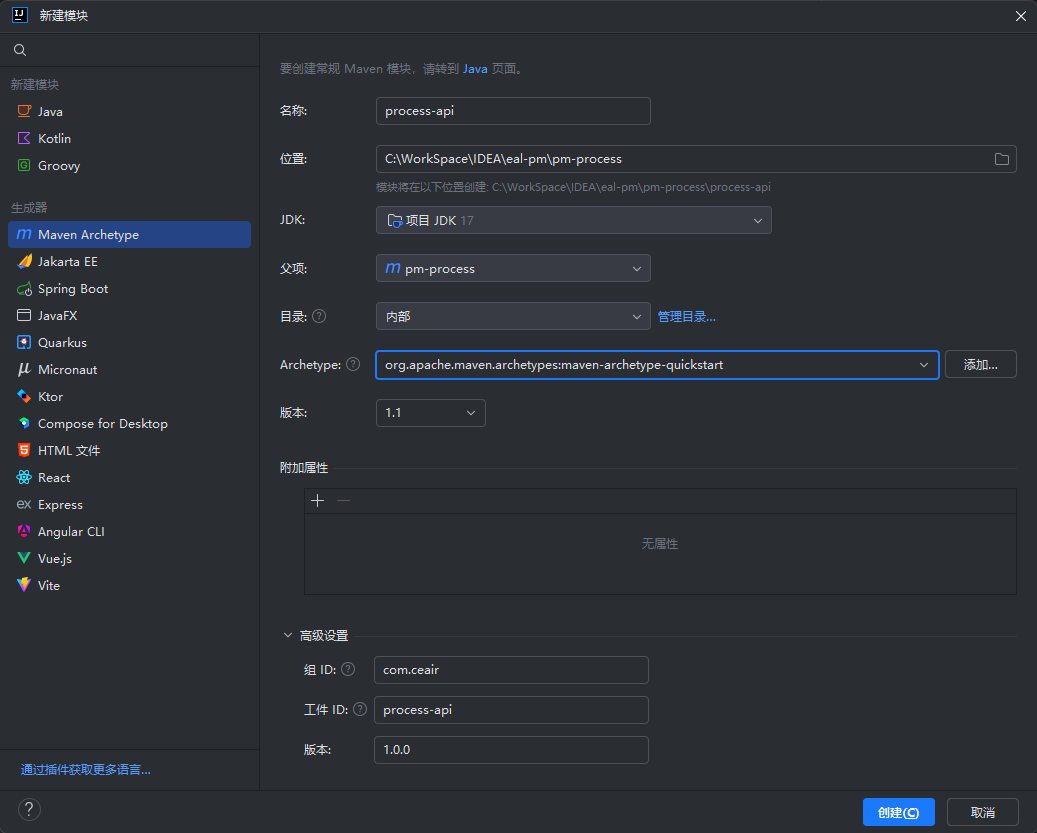The image size is (1037, 833).
Task: Click the JavaFX window icon
Action: 24,315
